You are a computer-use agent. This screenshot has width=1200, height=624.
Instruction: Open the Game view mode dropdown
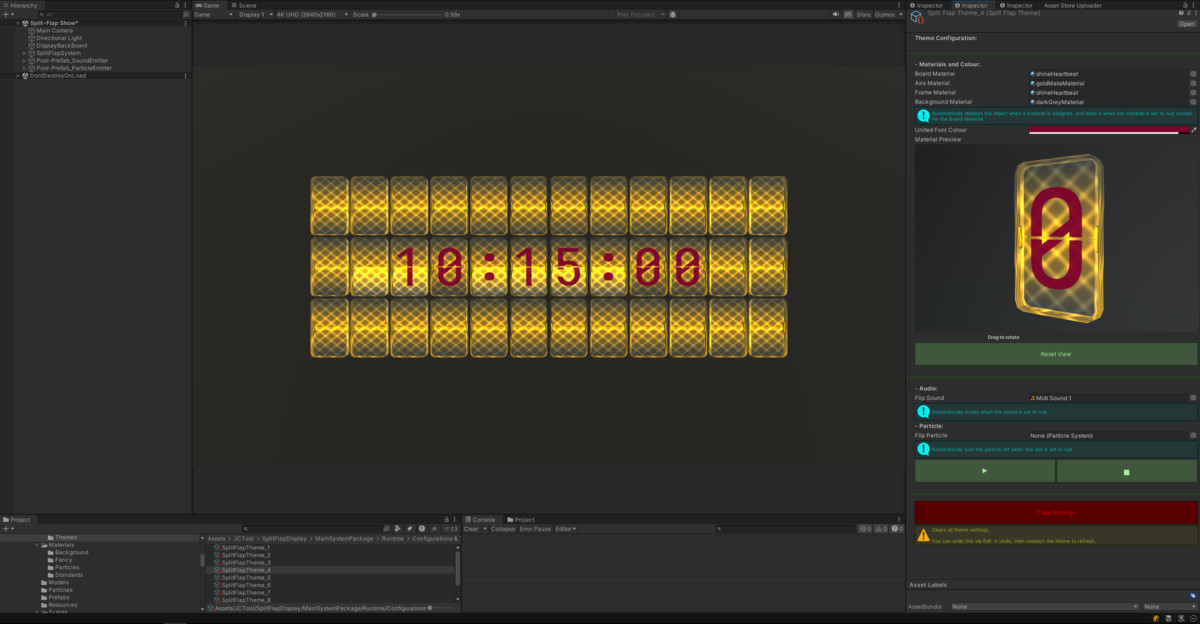213,15
